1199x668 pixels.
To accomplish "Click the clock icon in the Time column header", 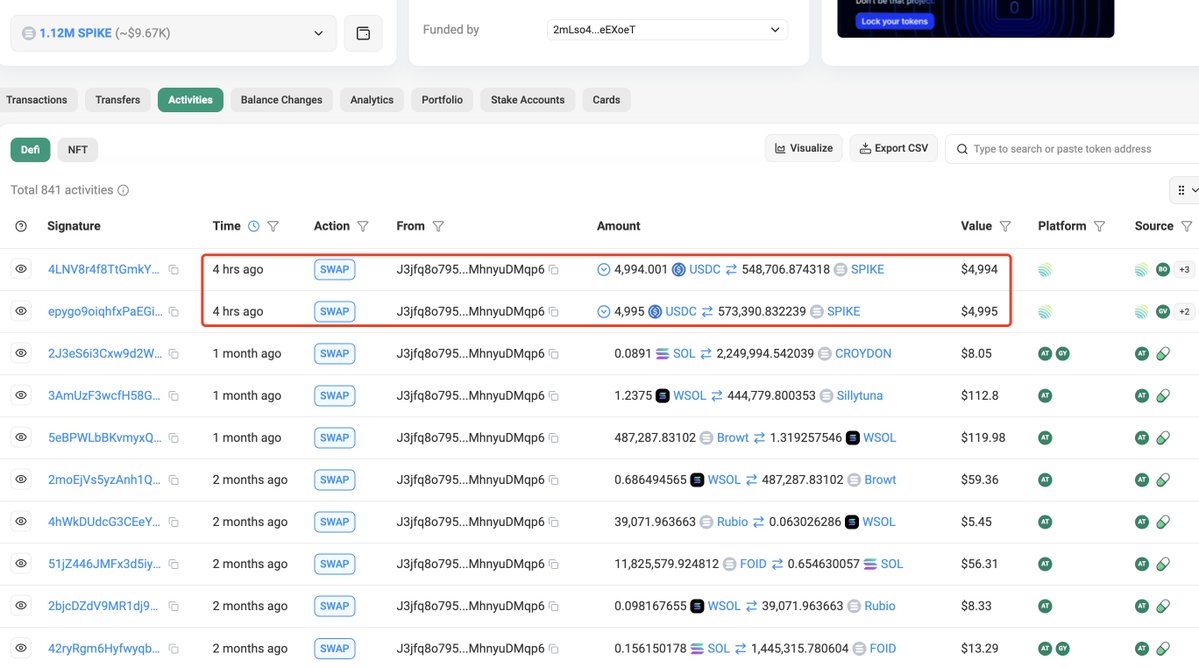I will (x=253, y=226).
